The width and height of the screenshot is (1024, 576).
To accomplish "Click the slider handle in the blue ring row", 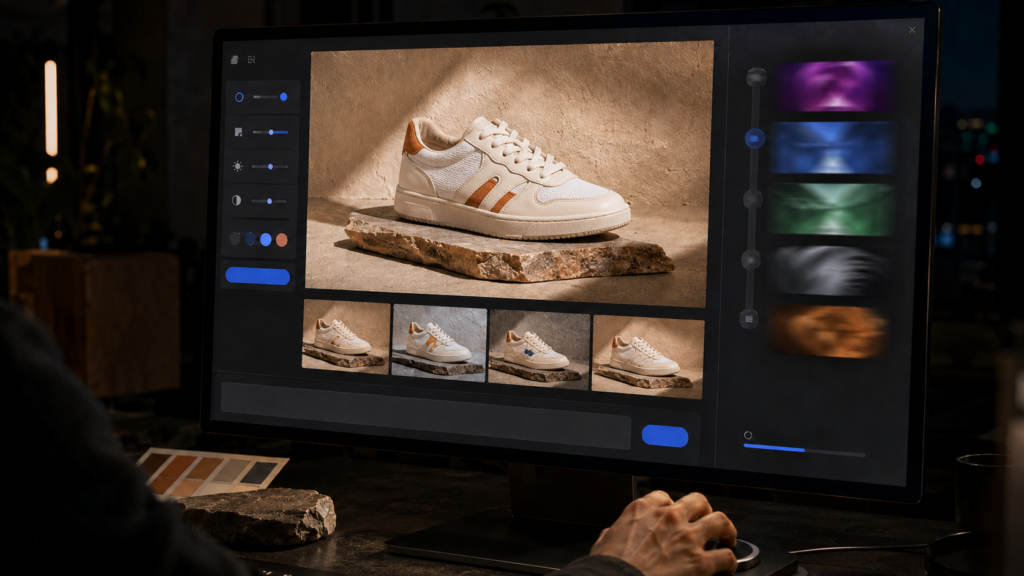I will coord(283,97).
